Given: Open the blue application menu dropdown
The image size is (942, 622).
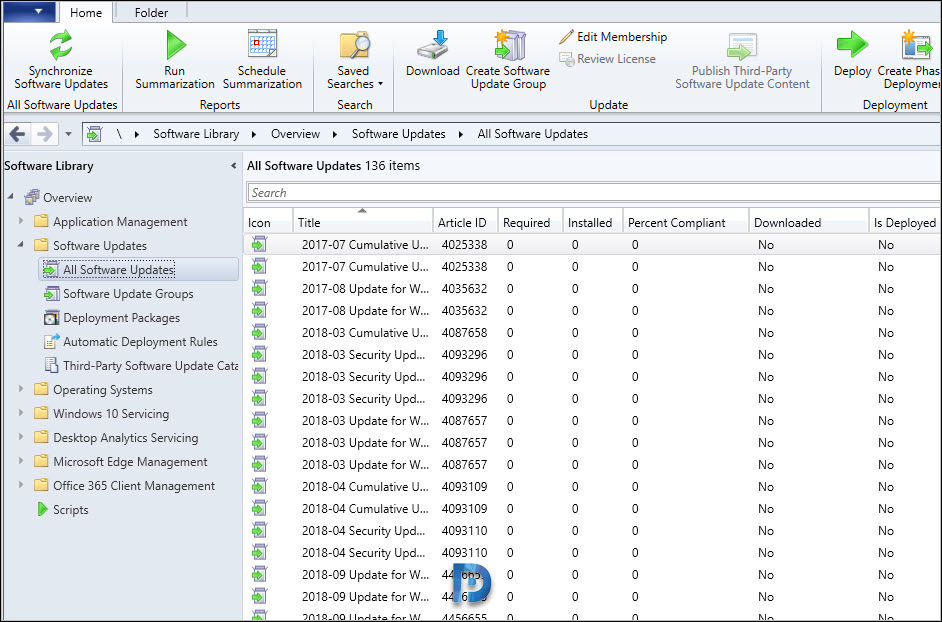Looking at the screenshot, I should 29,11.
